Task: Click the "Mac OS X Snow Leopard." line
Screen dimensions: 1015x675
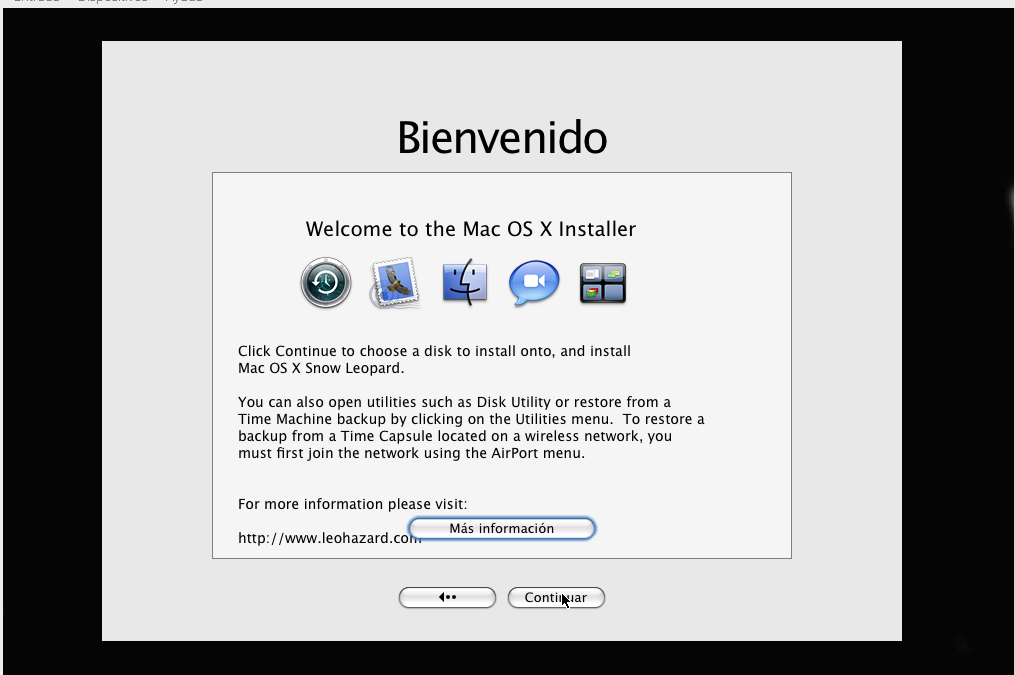Action: tap(320, 368)
